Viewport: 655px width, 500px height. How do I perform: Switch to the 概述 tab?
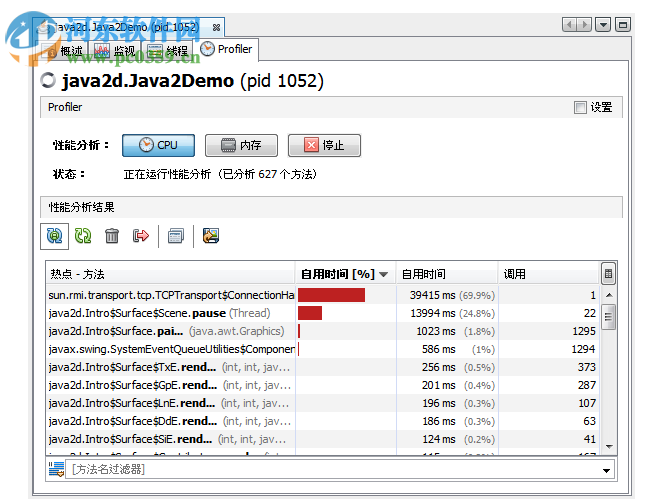click(64, 51)
